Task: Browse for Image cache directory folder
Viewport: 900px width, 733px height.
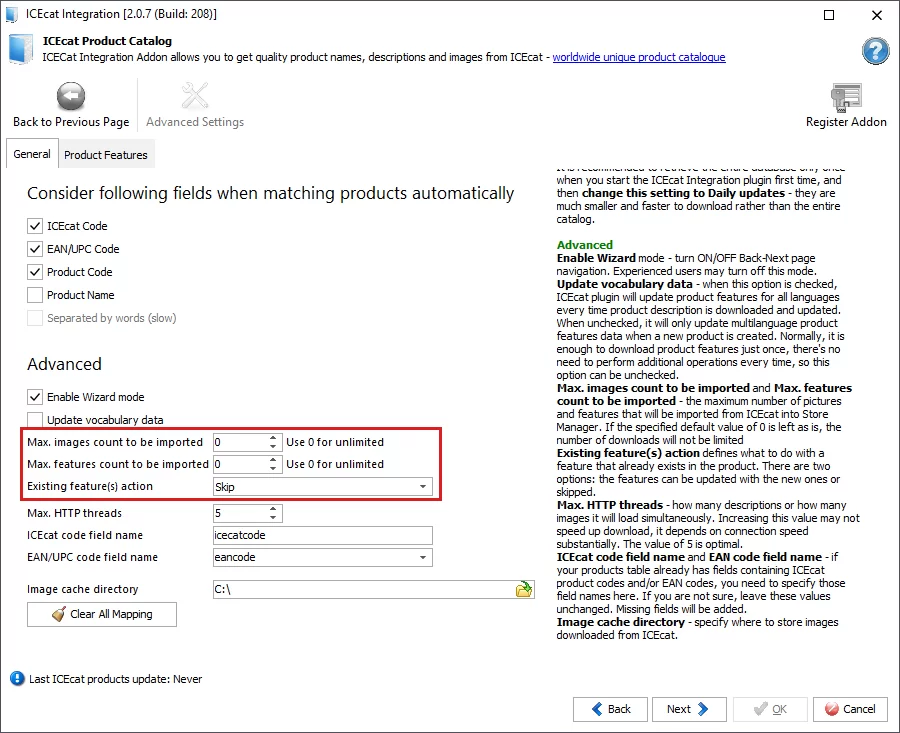Action: click(x=524, y=589)
